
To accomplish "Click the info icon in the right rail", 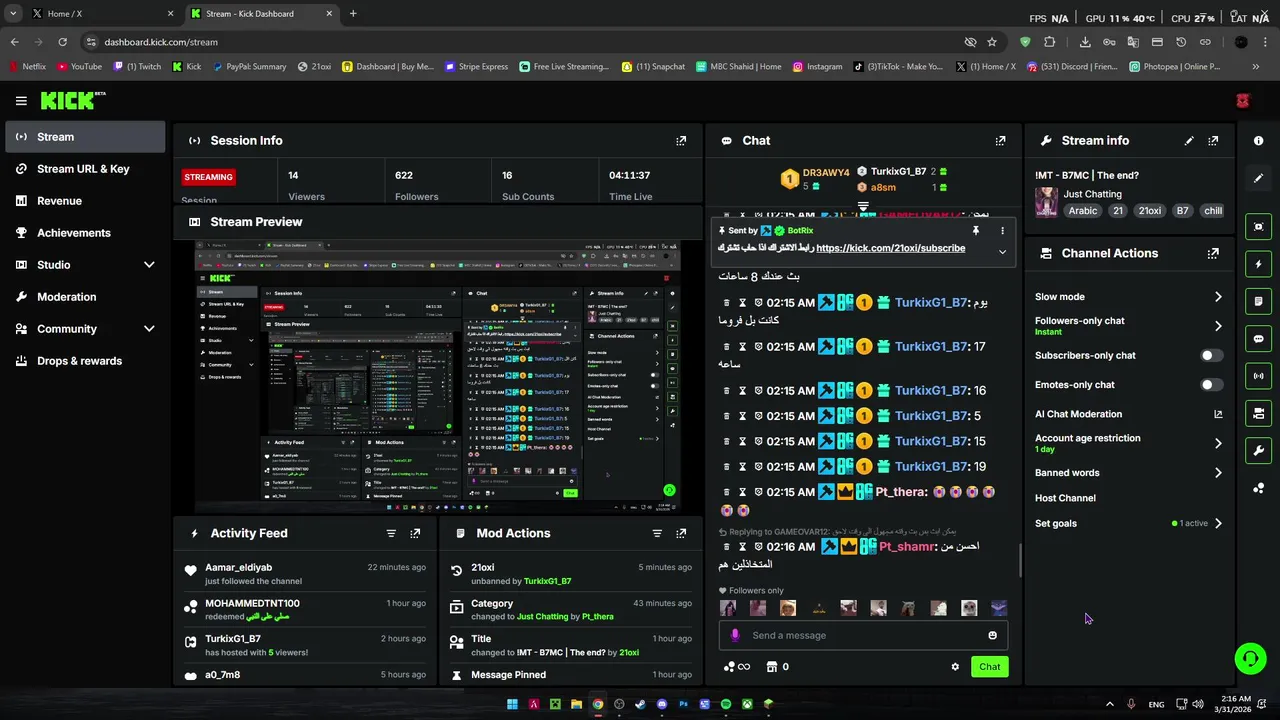I will (x=1259, y=141).
